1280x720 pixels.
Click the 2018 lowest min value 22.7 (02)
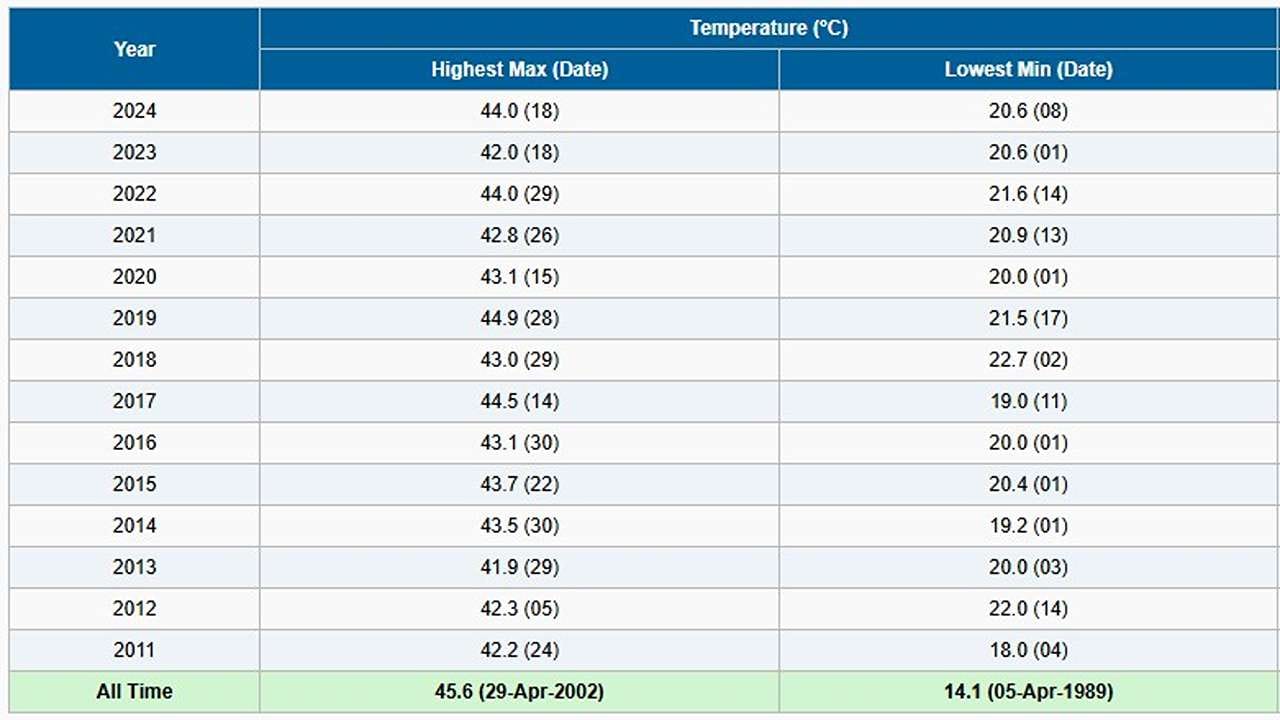point(1028,360)
